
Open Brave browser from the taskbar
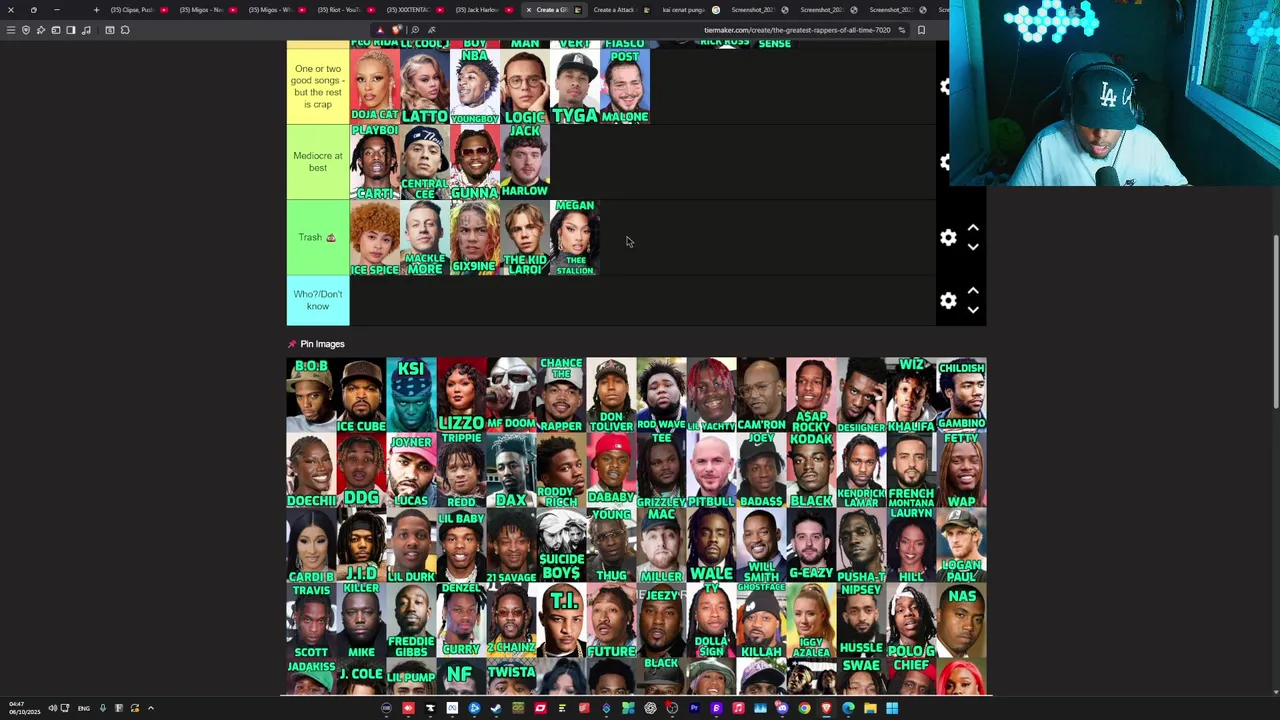(x=826, y=709)
